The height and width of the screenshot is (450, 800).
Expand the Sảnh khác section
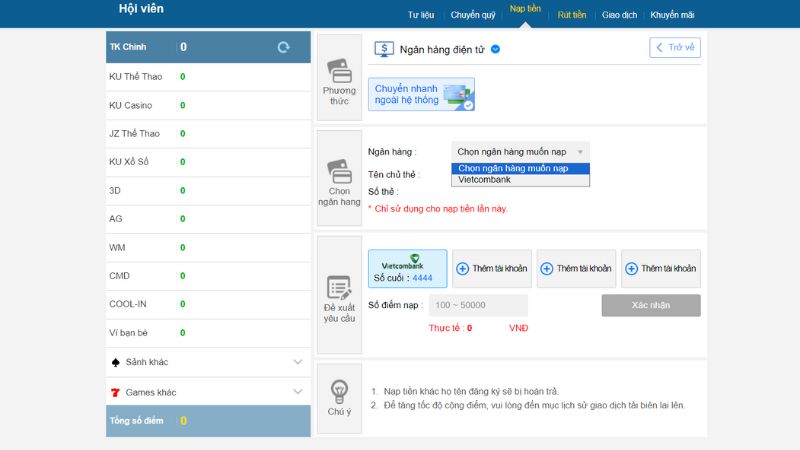click(297, 361)
